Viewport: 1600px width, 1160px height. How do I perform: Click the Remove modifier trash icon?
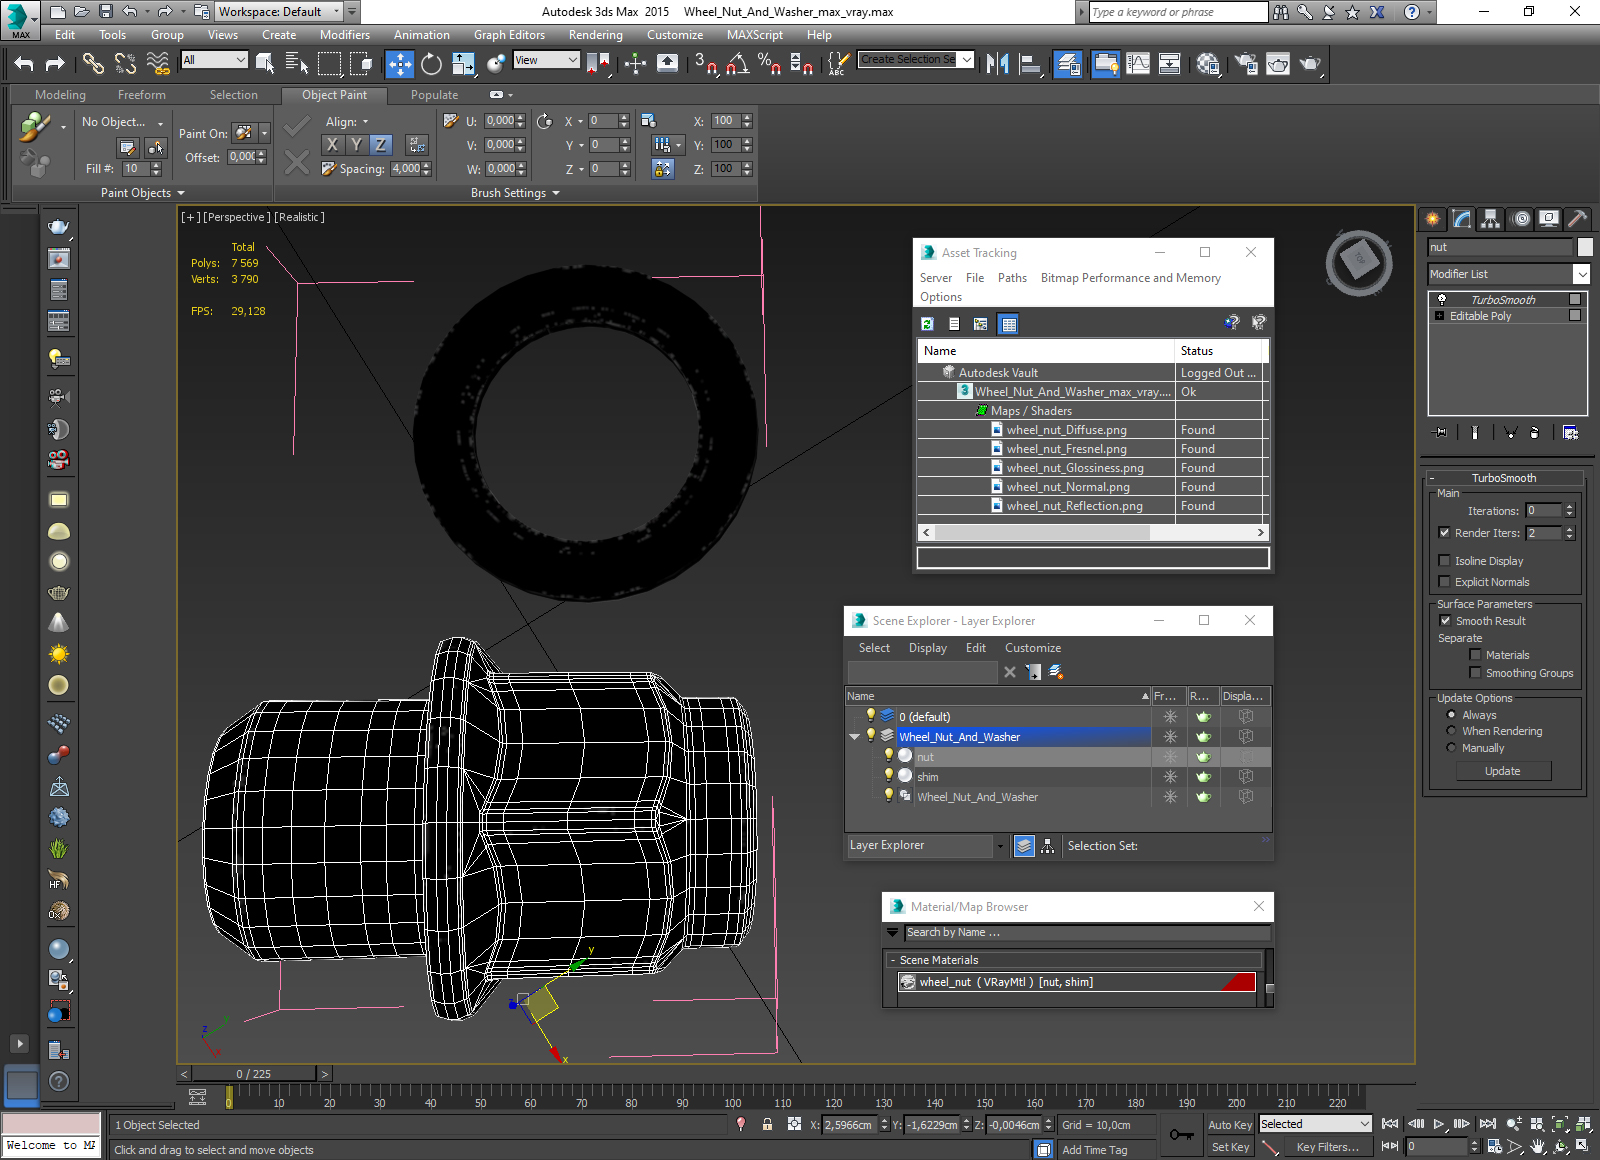tap(1534, 433)
